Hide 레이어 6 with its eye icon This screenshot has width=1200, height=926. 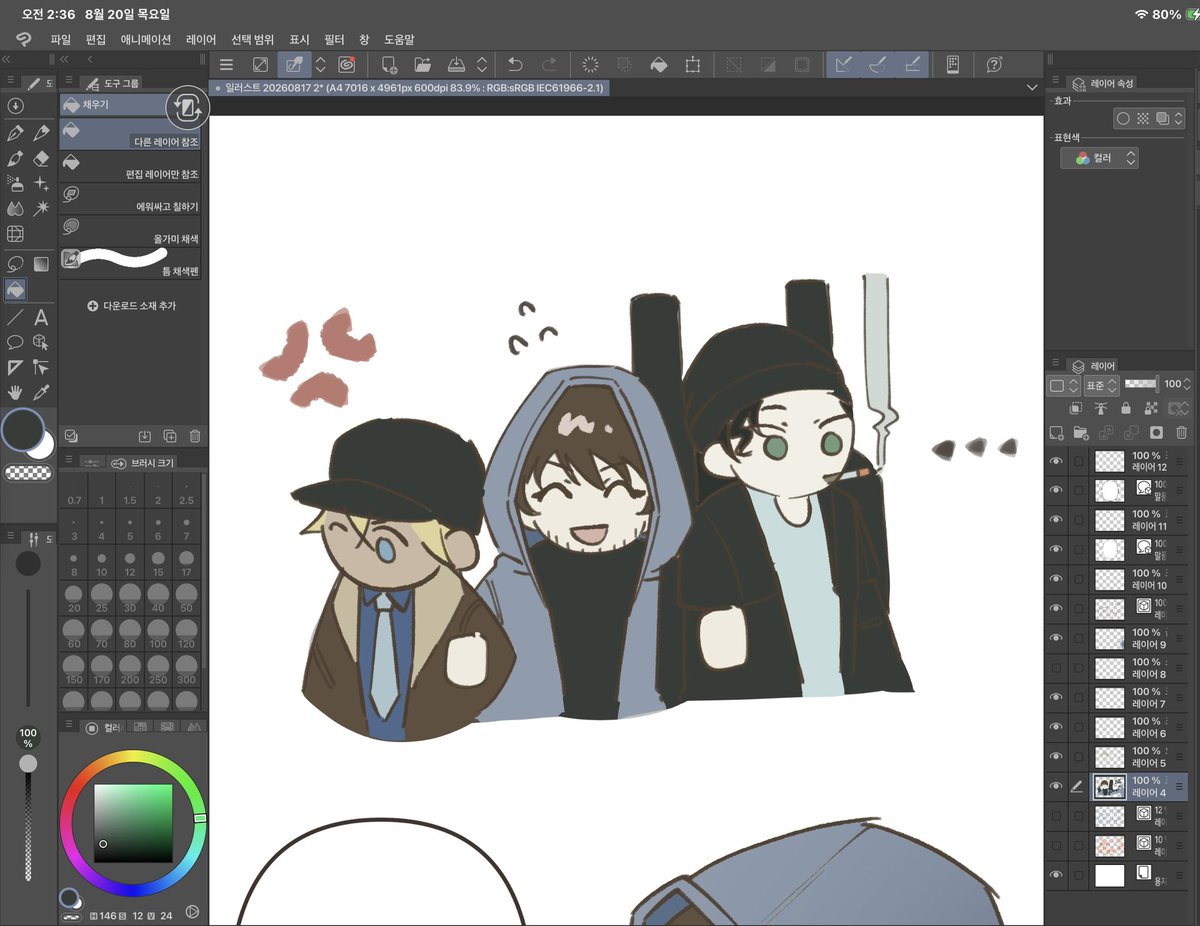click(x=1056, y=727)
